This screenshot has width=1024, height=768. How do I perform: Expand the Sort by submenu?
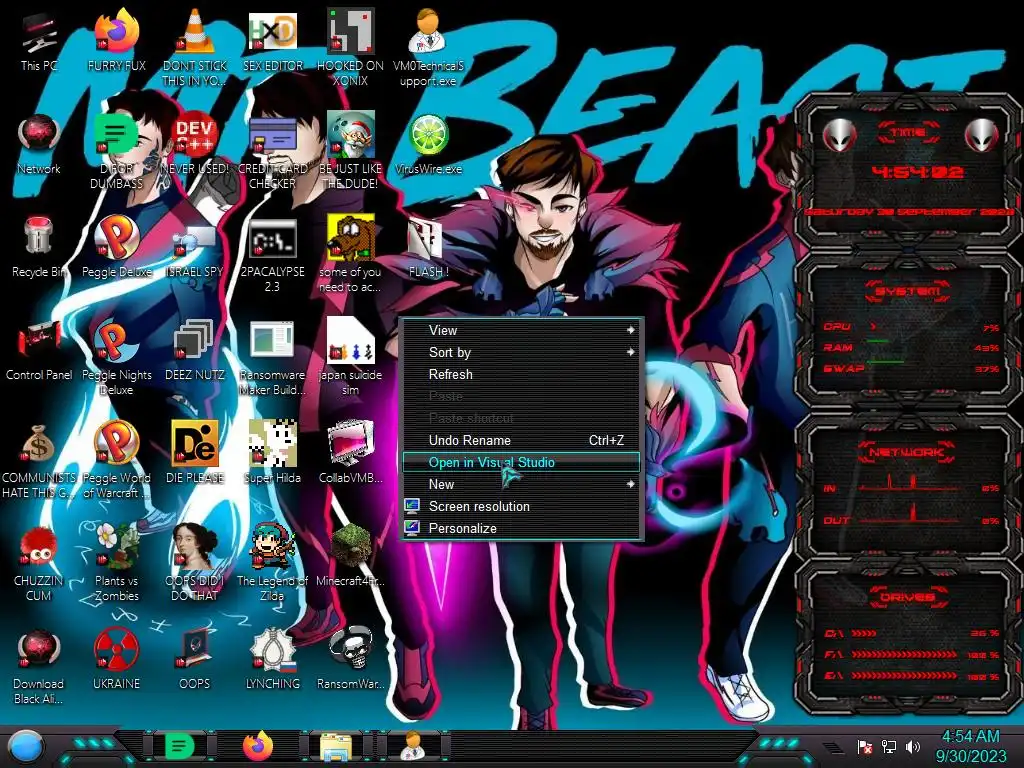pyautogui.click(x=521, y=353)
